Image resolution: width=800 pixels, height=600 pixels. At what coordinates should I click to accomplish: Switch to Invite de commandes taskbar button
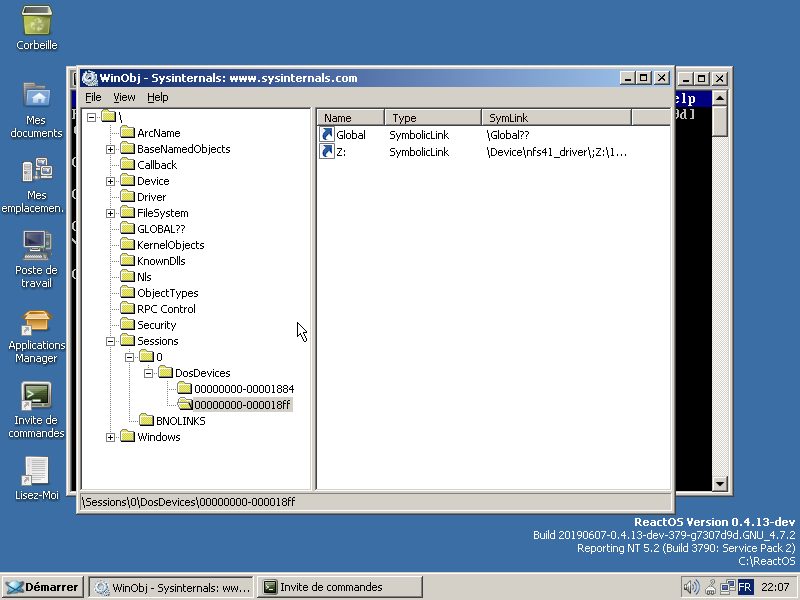click(x=340, y=587)
